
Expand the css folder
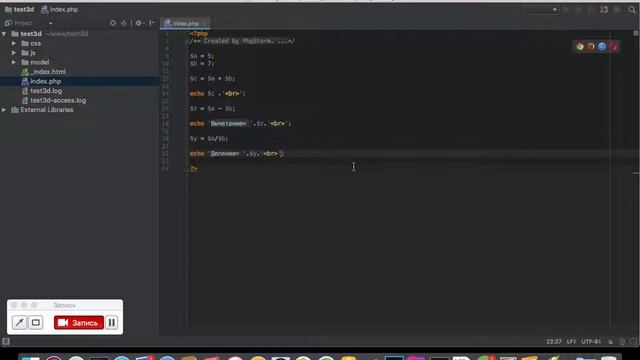(x=14, y=43)
